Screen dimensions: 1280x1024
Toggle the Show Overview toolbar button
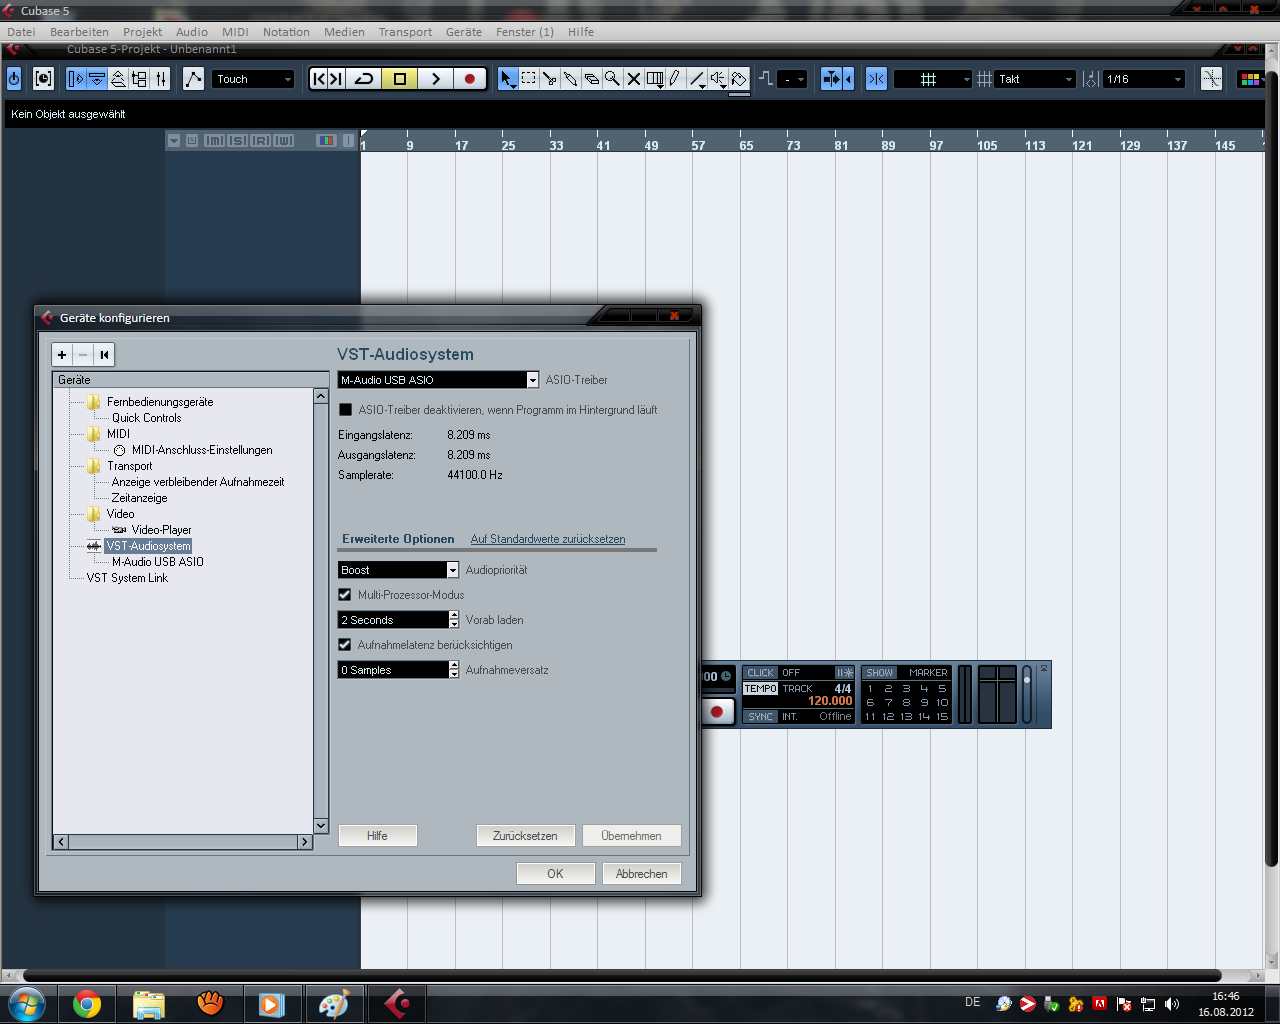118,78
